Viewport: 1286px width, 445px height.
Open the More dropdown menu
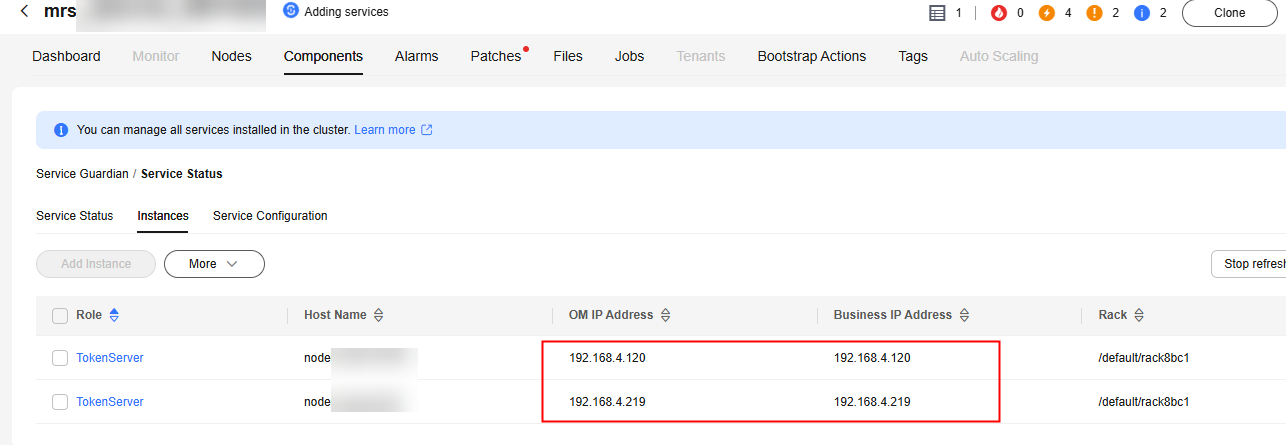pyautogui.click(x=214, y=264)
